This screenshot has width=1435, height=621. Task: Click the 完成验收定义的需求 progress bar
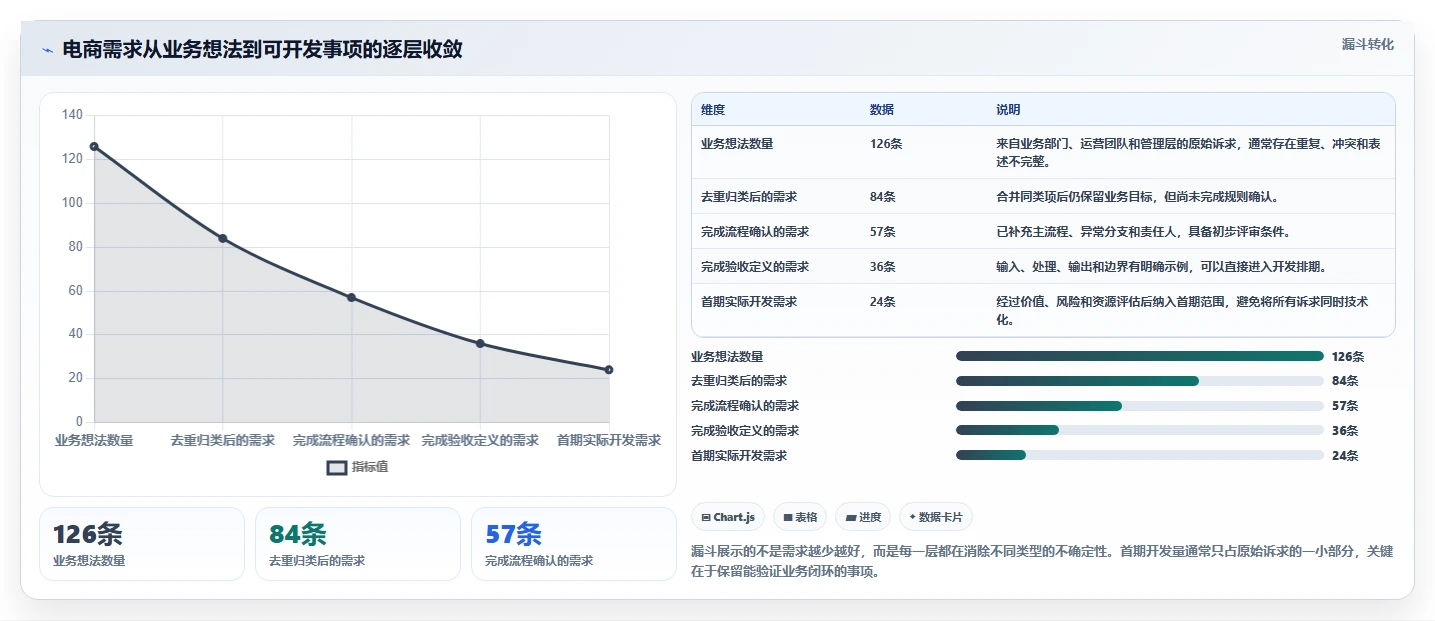[1140, 430]
